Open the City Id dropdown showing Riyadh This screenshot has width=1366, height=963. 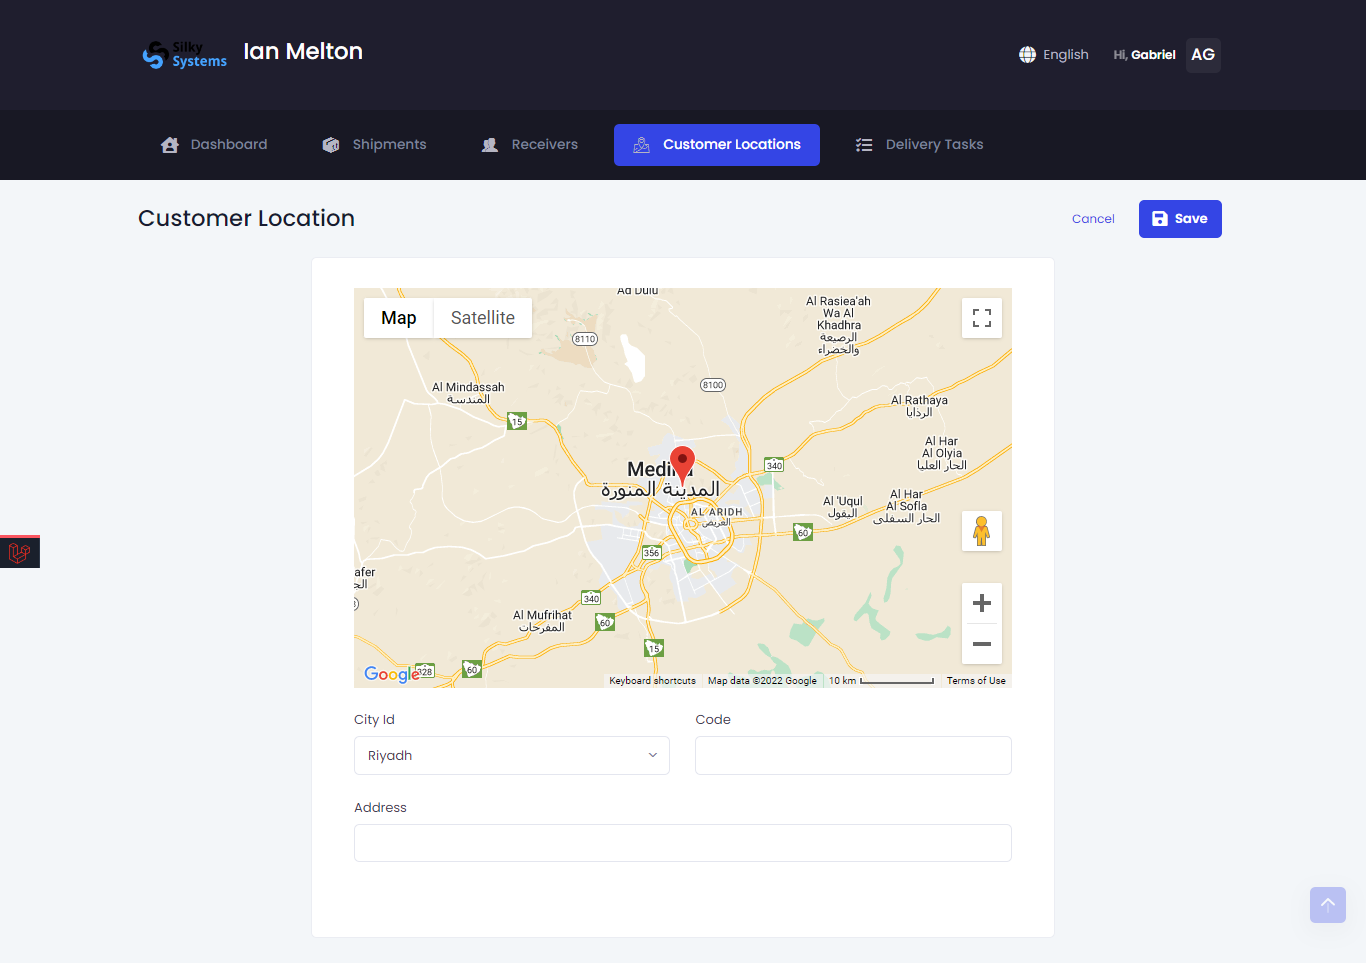click(x=511, y=755)
